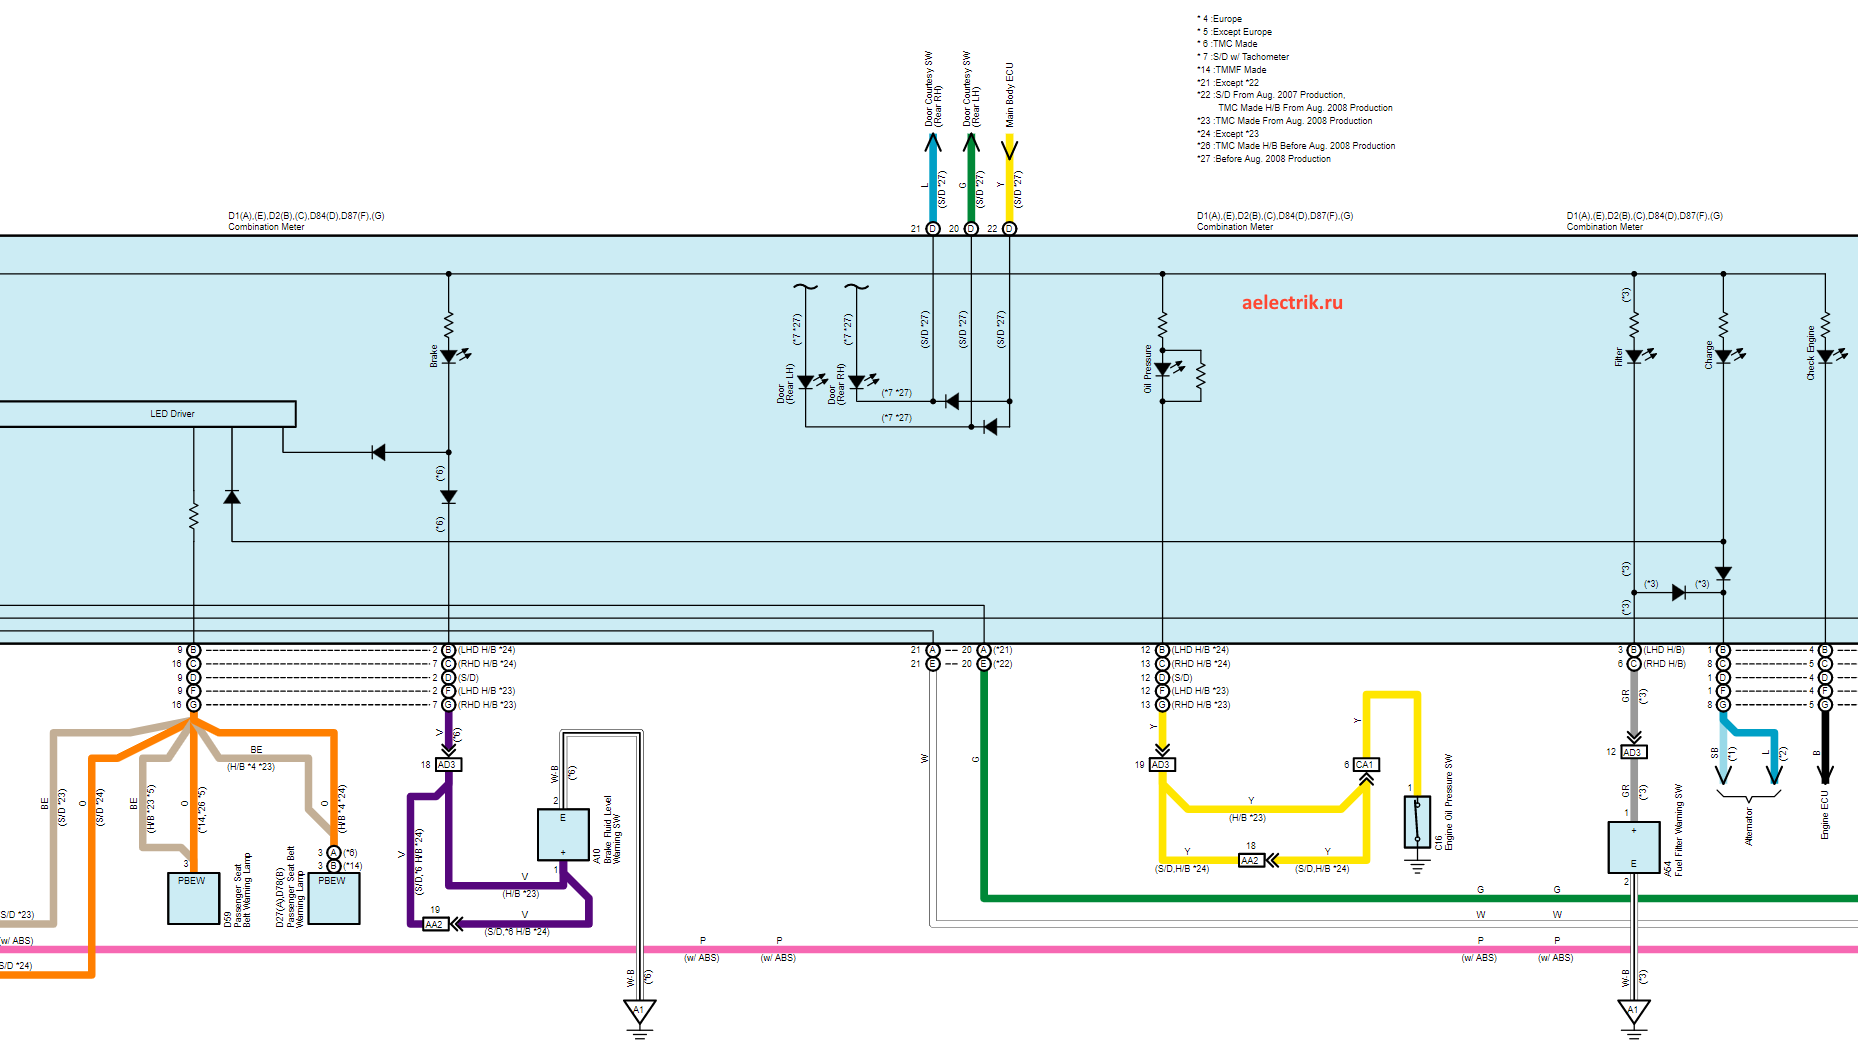The width and height of the screenshot is (1858, 1041).
Task: Select the Engine Oil Pressure switch symbol
Action: (1417, 822)
